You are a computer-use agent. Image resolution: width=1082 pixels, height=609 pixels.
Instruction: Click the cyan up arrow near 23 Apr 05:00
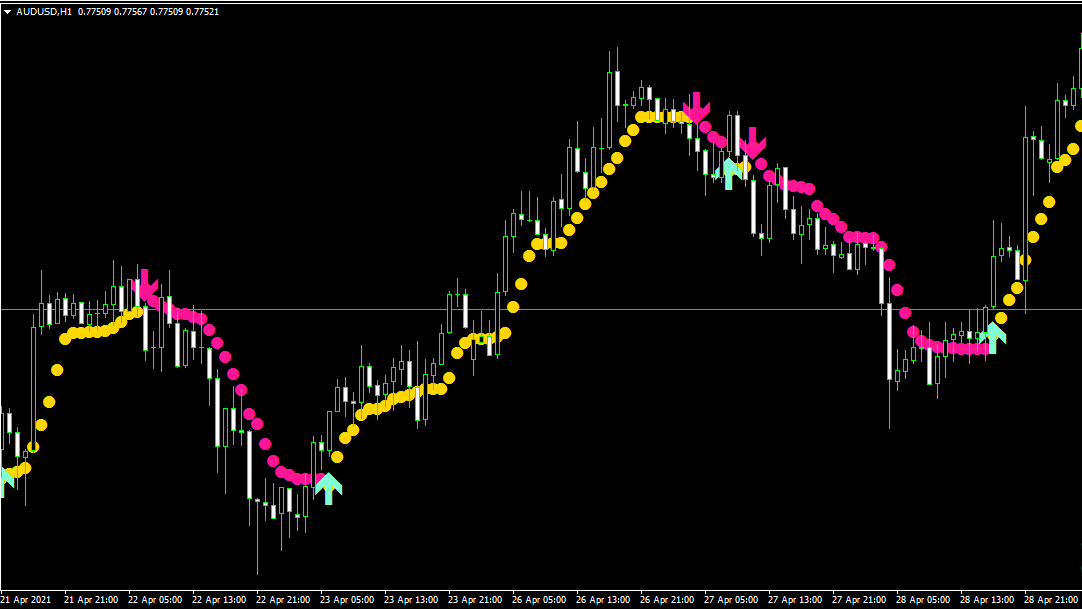pos(328,488)
